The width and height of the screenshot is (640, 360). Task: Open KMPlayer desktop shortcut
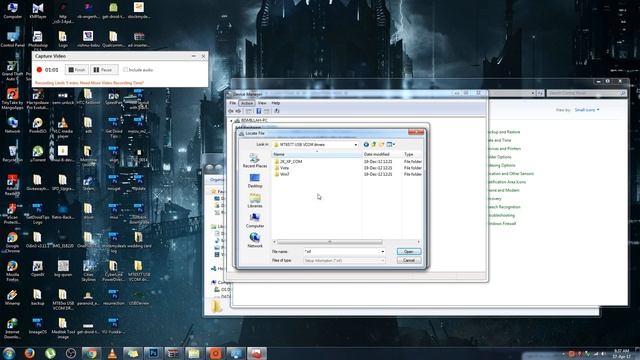coord(38,11)
